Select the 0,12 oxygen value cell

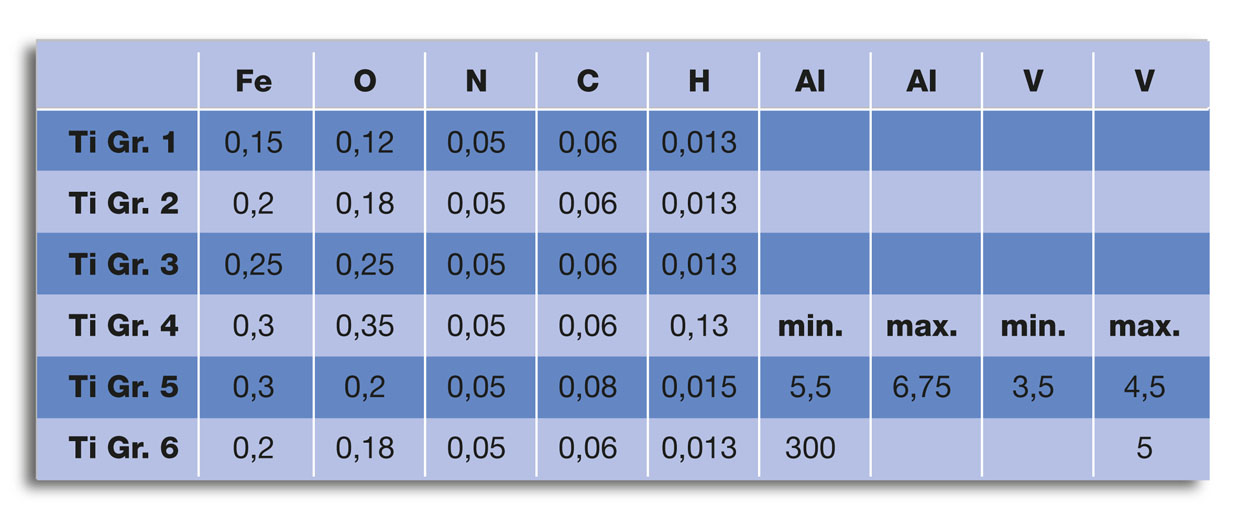(x=365, y=142)
